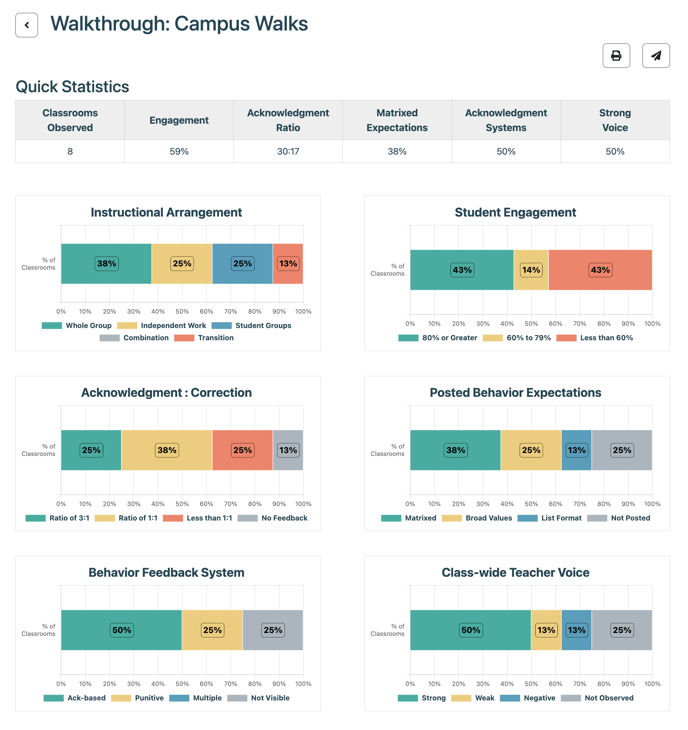The image size is (688, 730).
Task: Toggle the No Feedback legend item
Action: click(273, 518)
